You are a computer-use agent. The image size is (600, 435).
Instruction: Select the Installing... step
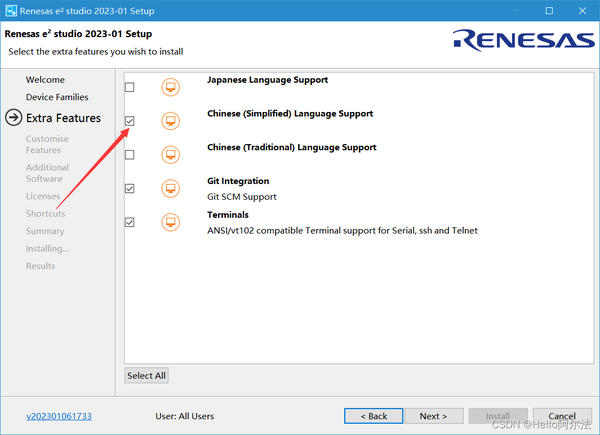point(47,249)
